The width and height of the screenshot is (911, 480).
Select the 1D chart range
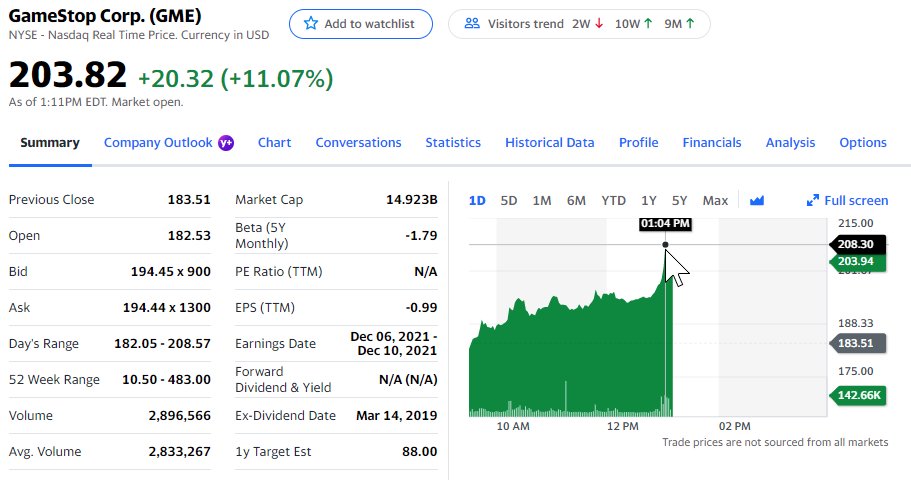pos(477,200)
